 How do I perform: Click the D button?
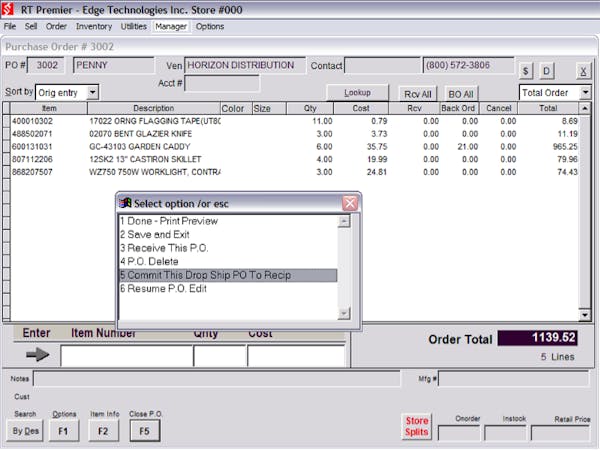coord(546,71)
